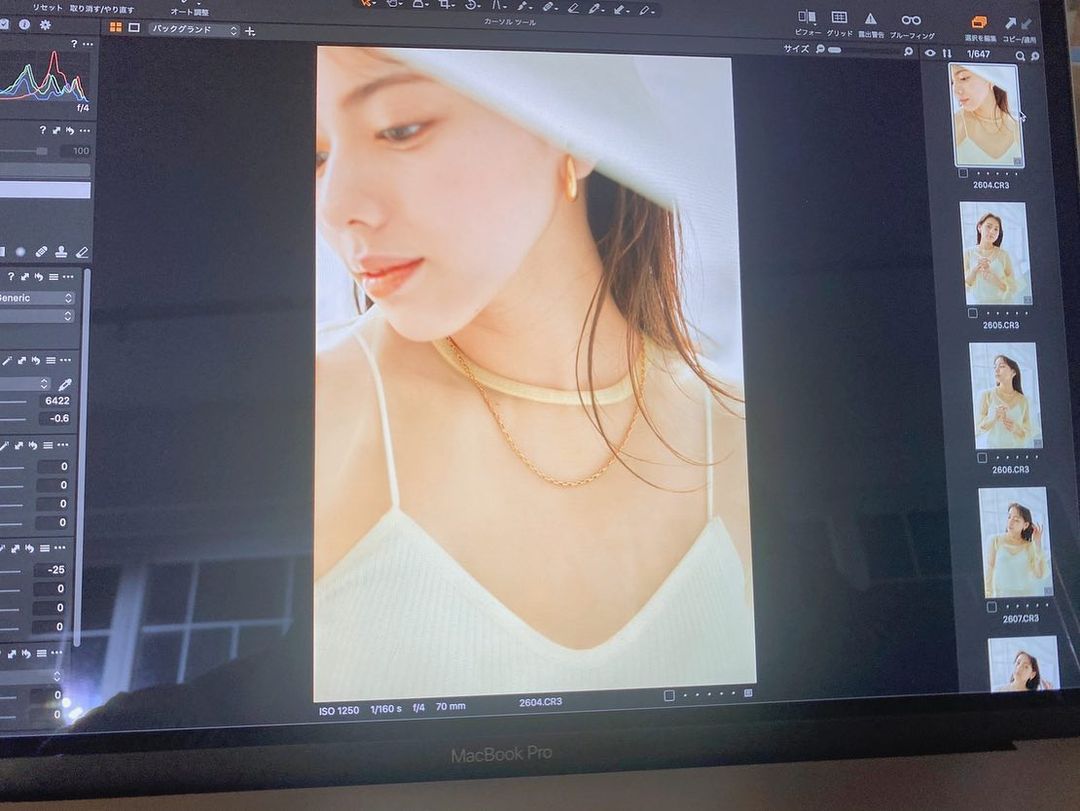Open three-dot menu above Generic dropdown
The image size is (1080, 811).
68,277
